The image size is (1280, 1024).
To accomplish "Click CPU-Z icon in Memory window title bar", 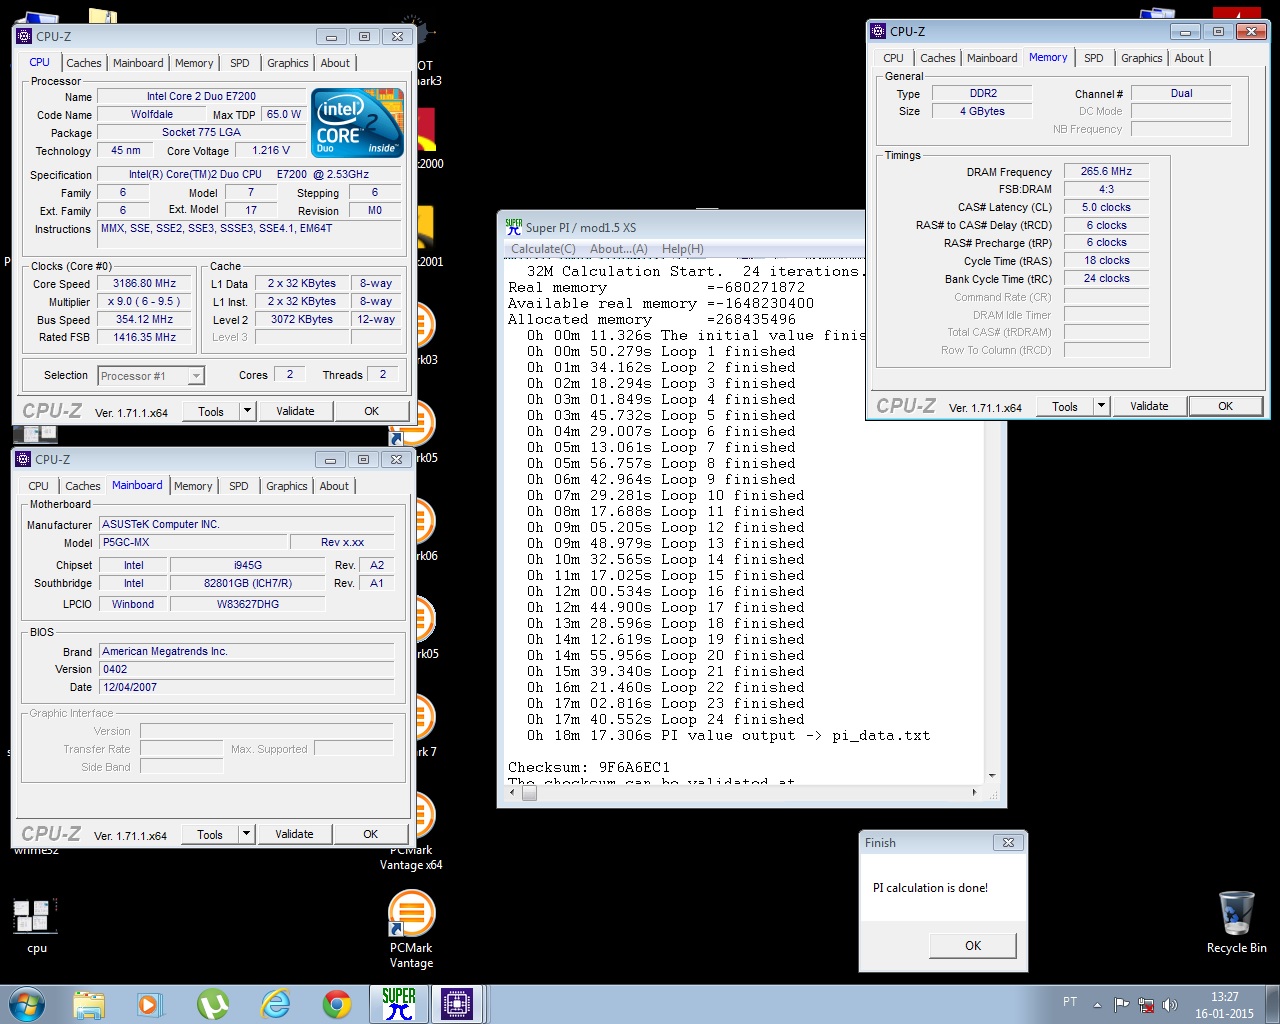I will pyautogui.click(x=878, y=31).
